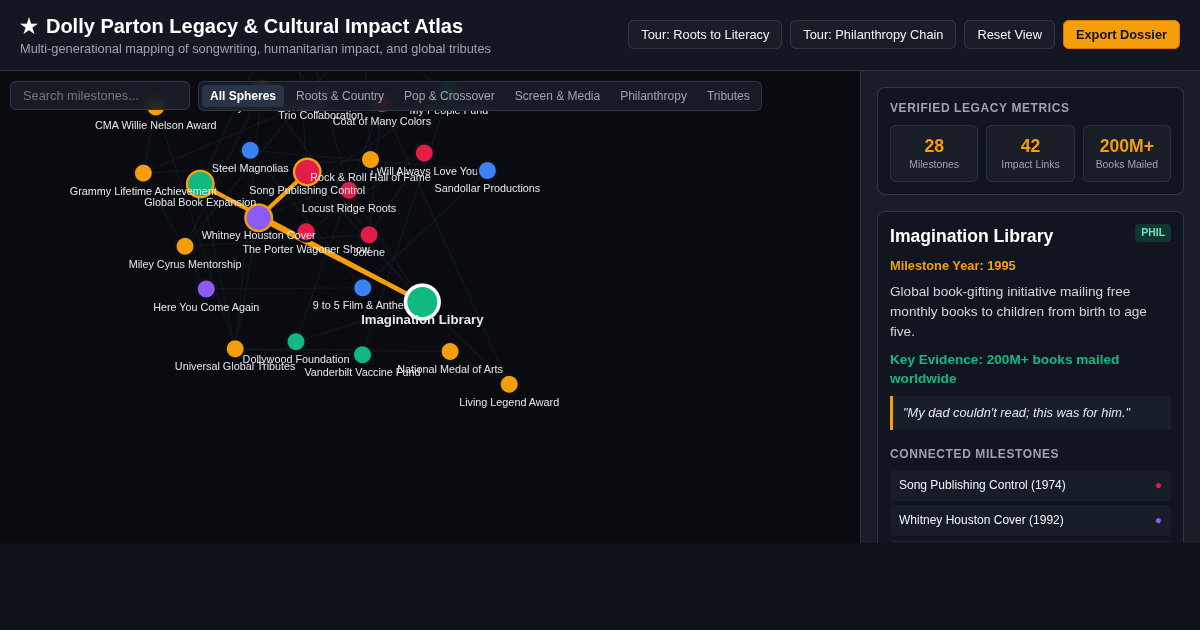Pick the Living Legend Award node
The width and height of the screenshot is (1200, 630).
[x=509, y=384]
